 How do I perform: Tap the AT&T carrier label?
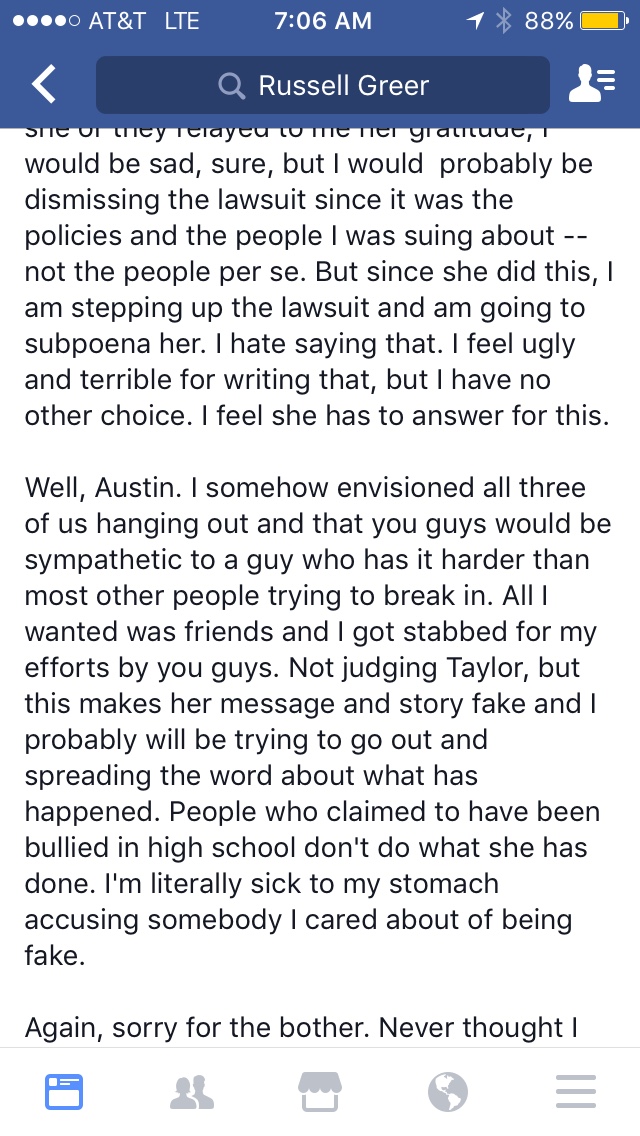[x=117, y=21]
